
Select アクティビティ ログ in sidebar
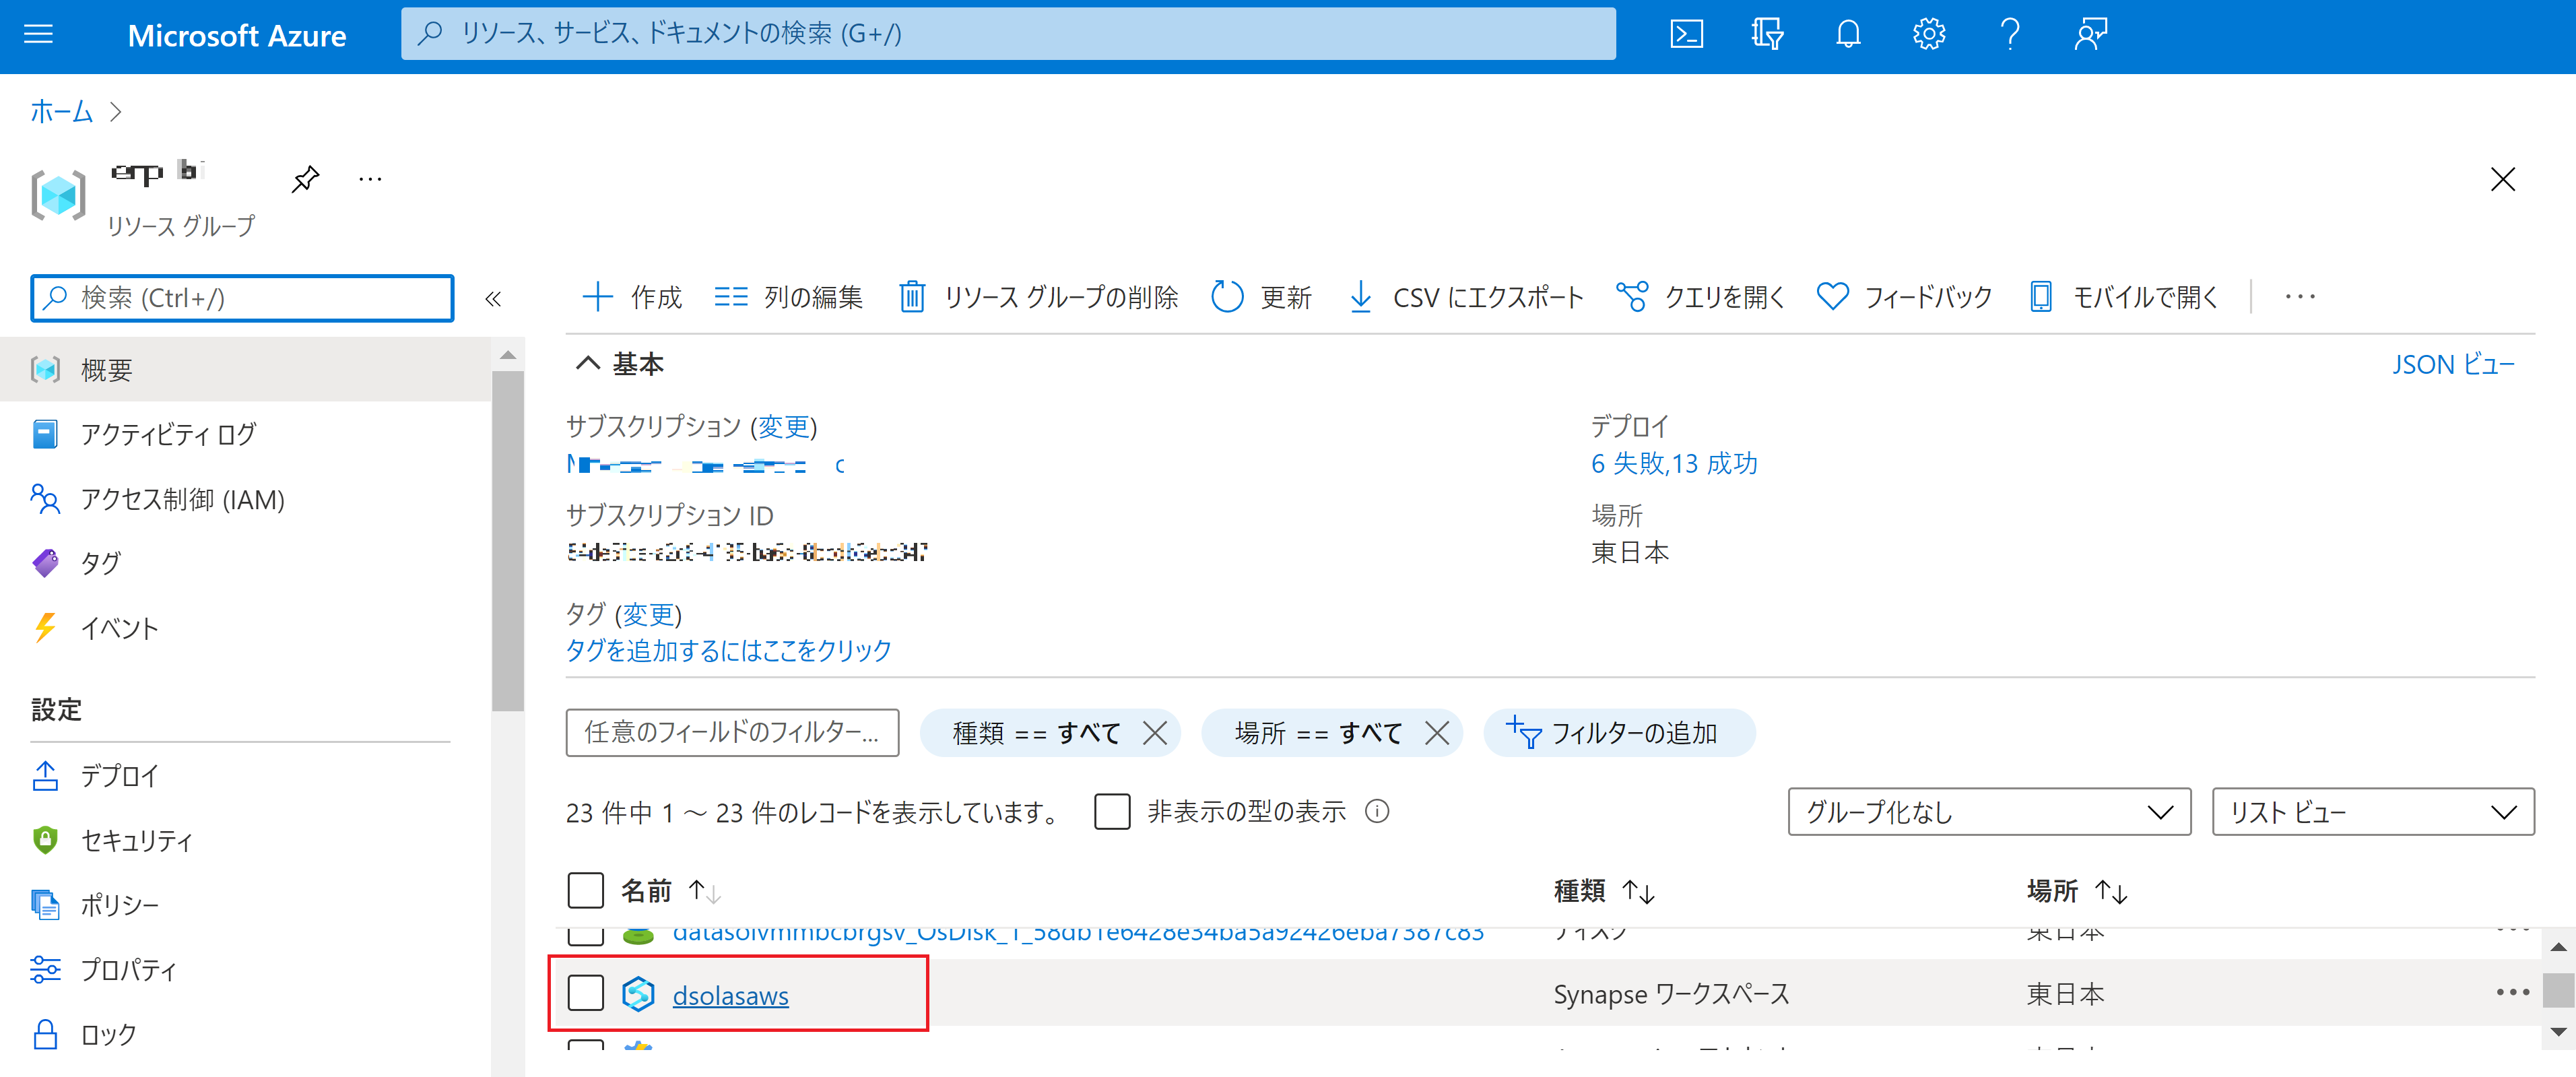(x=168, y=434)
